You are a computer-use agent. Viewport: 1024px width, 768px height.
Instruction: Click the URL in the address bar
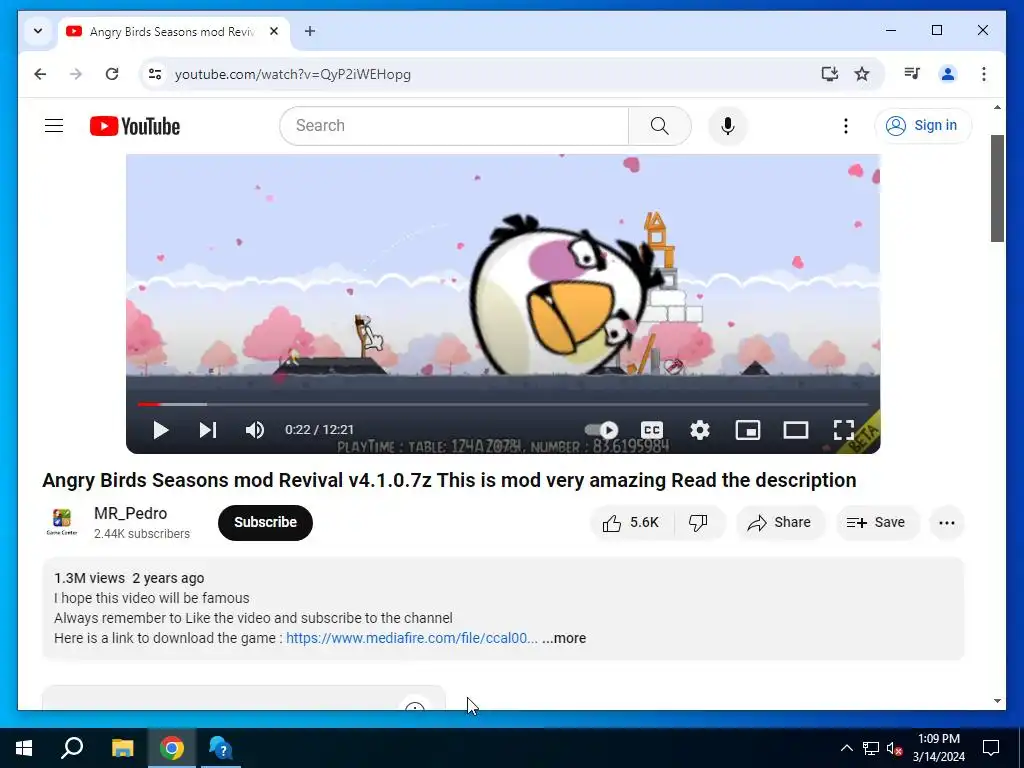[x=293, y=74]
